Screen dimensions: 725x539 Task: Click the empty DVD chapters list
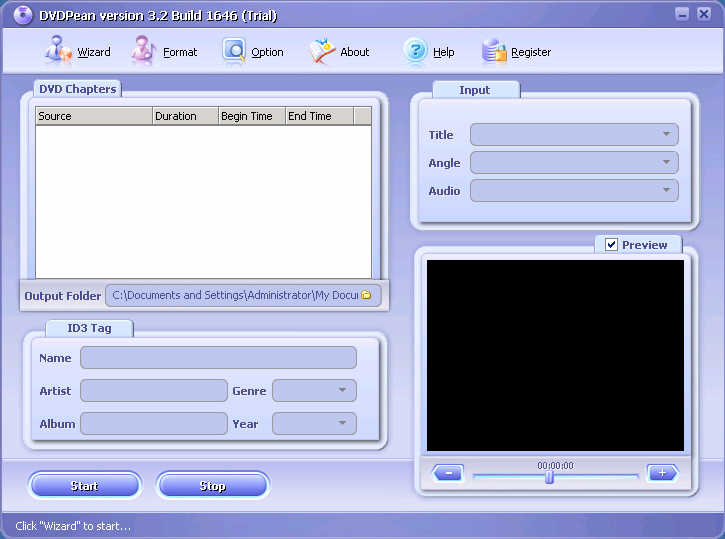pos(203,202)
